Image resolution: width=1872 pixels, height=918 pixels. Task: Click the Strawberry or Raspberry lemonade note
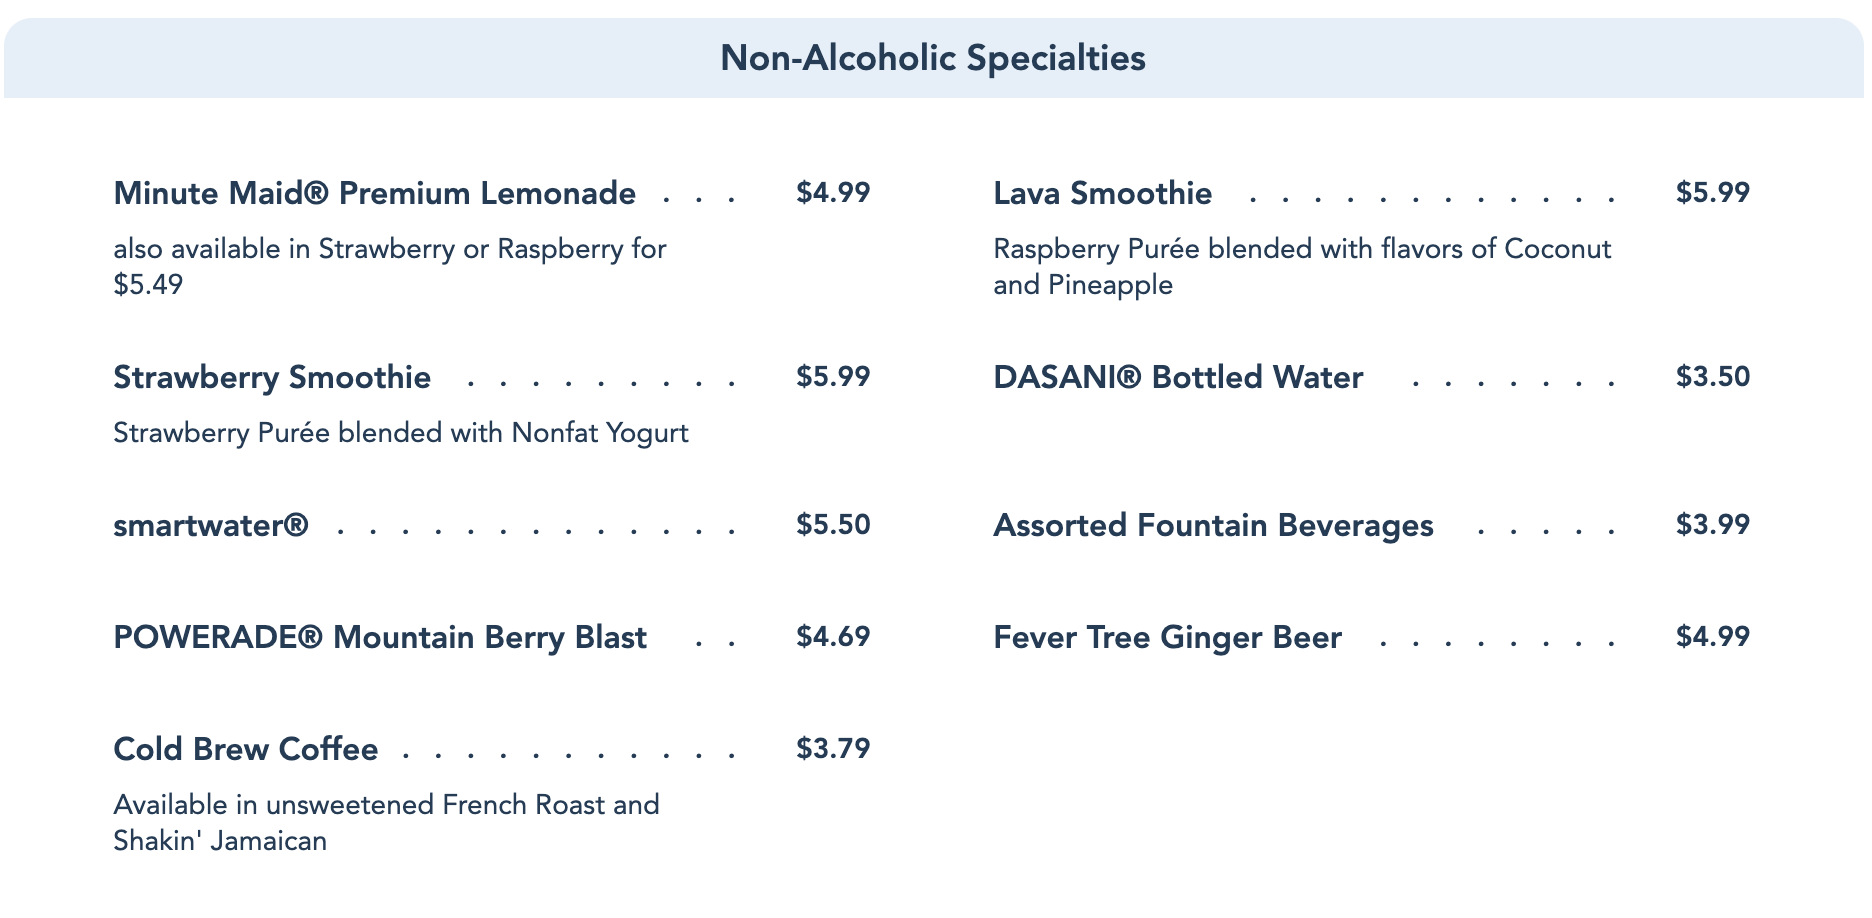389,267
